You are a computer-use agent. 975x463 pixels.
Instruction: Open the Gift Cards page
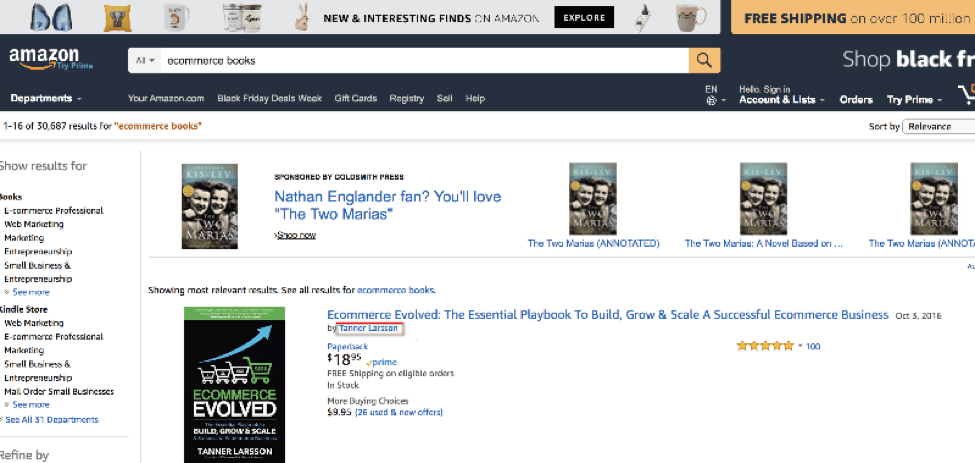pyautogui.click(x=355, y=98)
